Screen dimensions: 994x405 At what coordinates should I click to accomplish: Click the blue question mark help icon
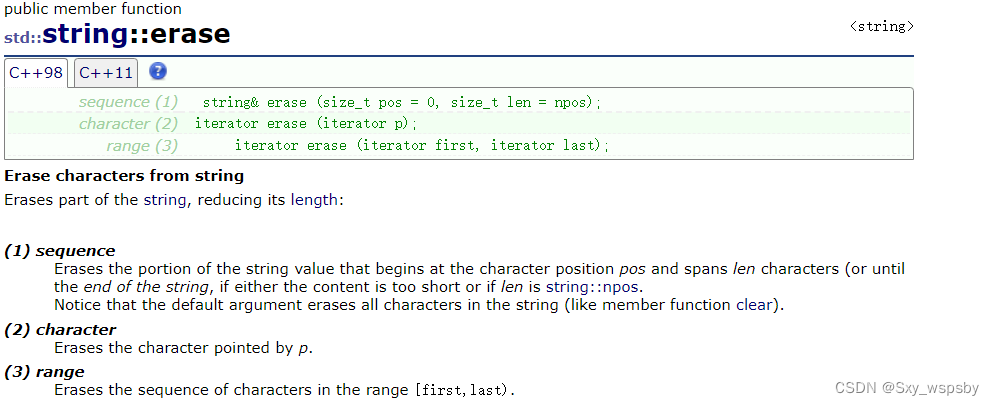[x=157, y=72]
